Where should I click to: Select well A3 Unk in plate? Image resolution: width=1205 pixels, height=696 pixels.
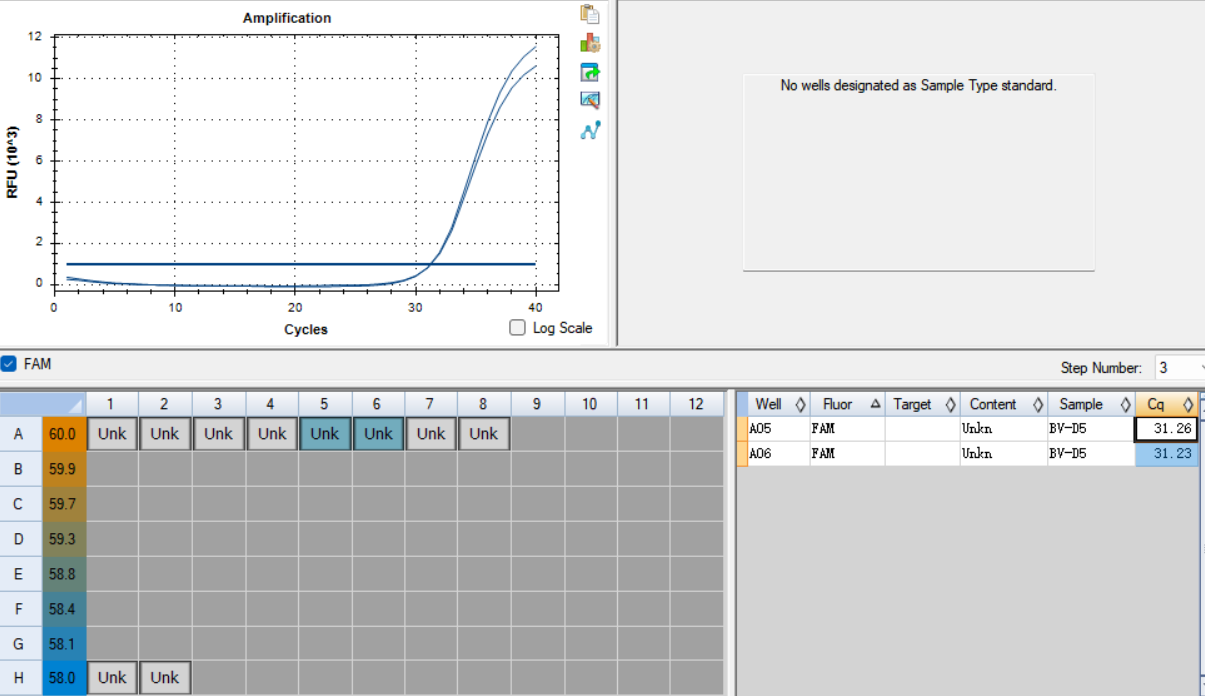coord(218,434)
